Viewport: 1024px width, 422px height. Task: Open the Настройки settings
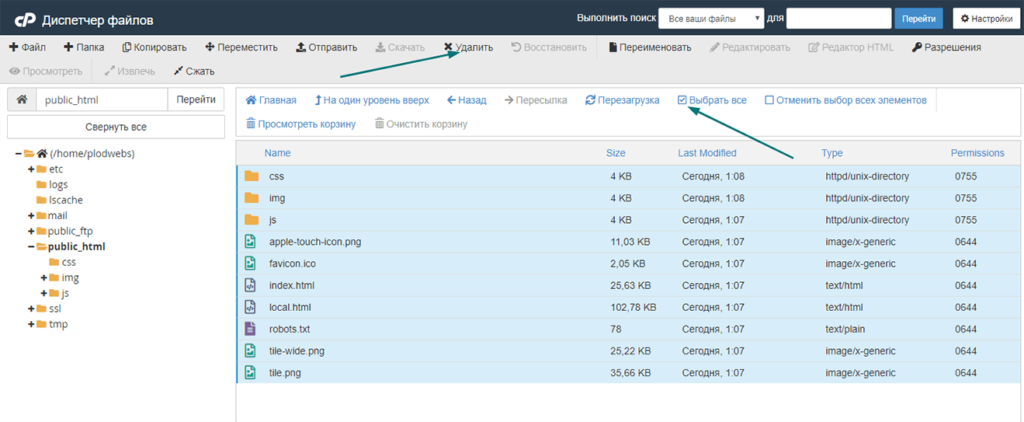point(986,19)
